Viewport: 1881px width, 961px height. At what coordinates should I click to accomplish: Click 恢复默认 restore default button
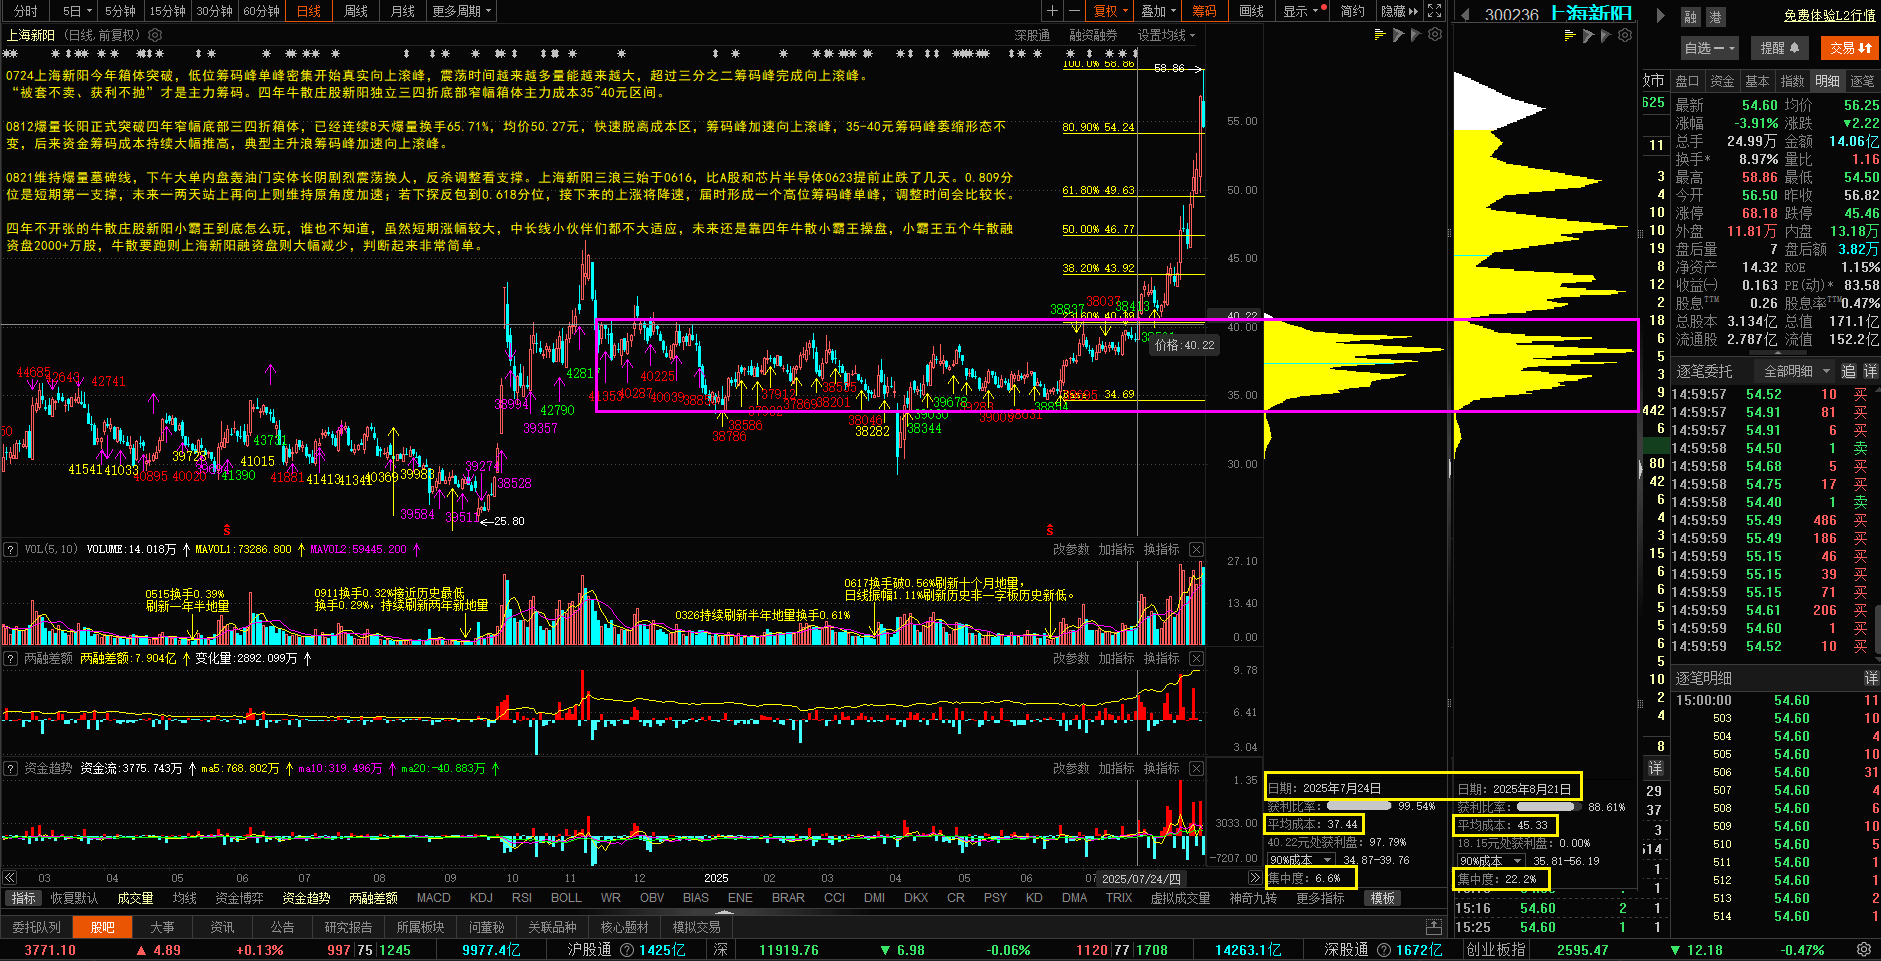(x=74, y=898)
